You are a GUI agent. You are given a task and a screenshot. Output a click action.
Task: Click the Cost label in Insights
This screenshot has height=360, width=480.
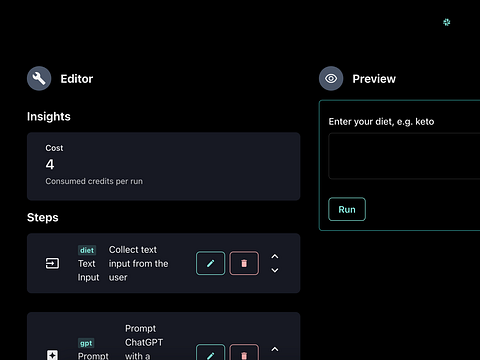(x=54, y=148)
